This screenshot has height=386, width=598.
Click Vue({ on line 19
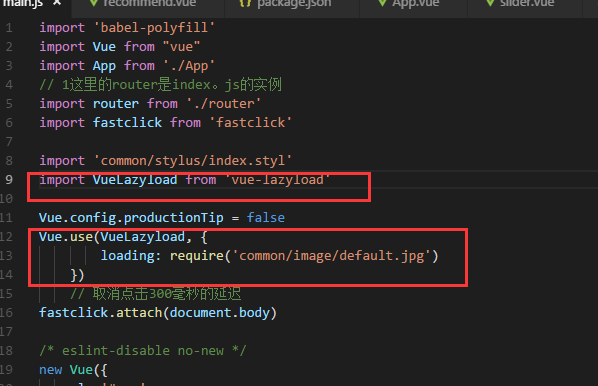[x=89, y=370]
